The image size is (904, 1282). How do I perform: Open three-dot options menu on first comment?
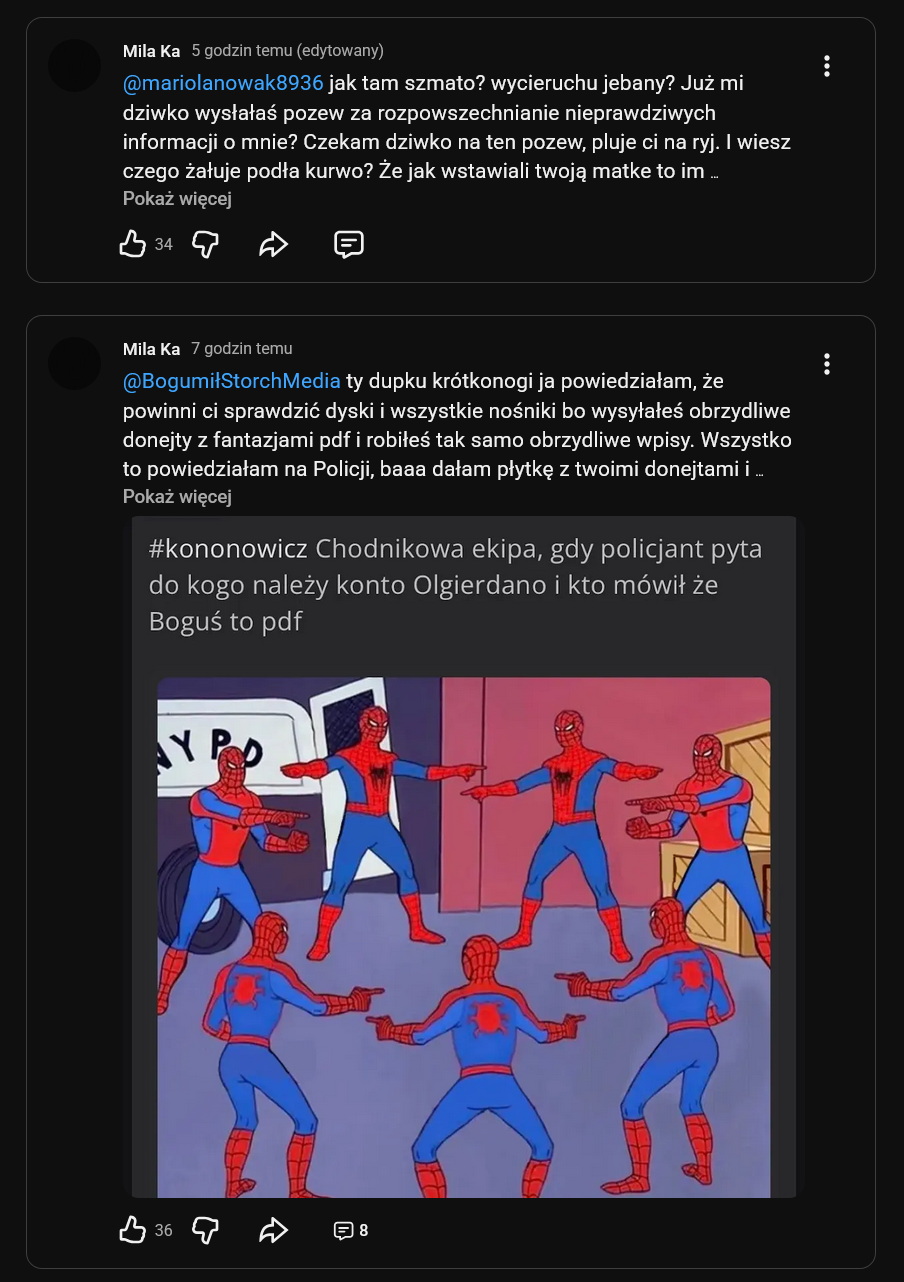[827, 66]
